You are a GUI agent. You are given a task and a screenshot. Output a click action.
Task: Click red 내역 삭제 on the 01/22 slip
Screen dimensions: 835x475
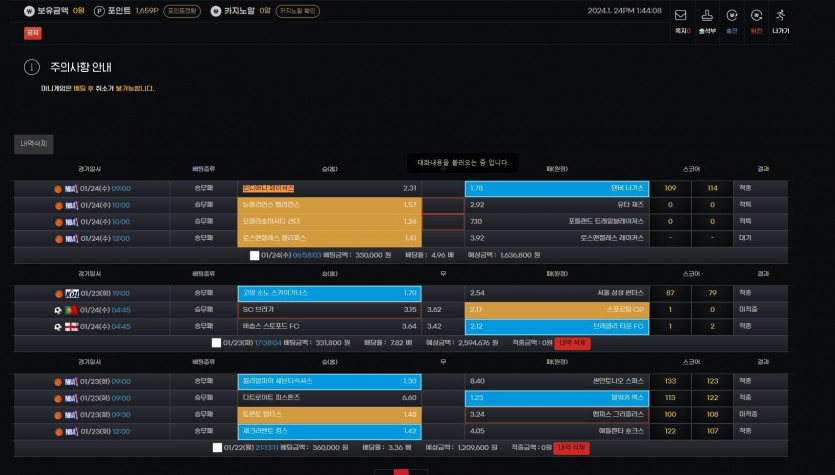coord(572,447)
